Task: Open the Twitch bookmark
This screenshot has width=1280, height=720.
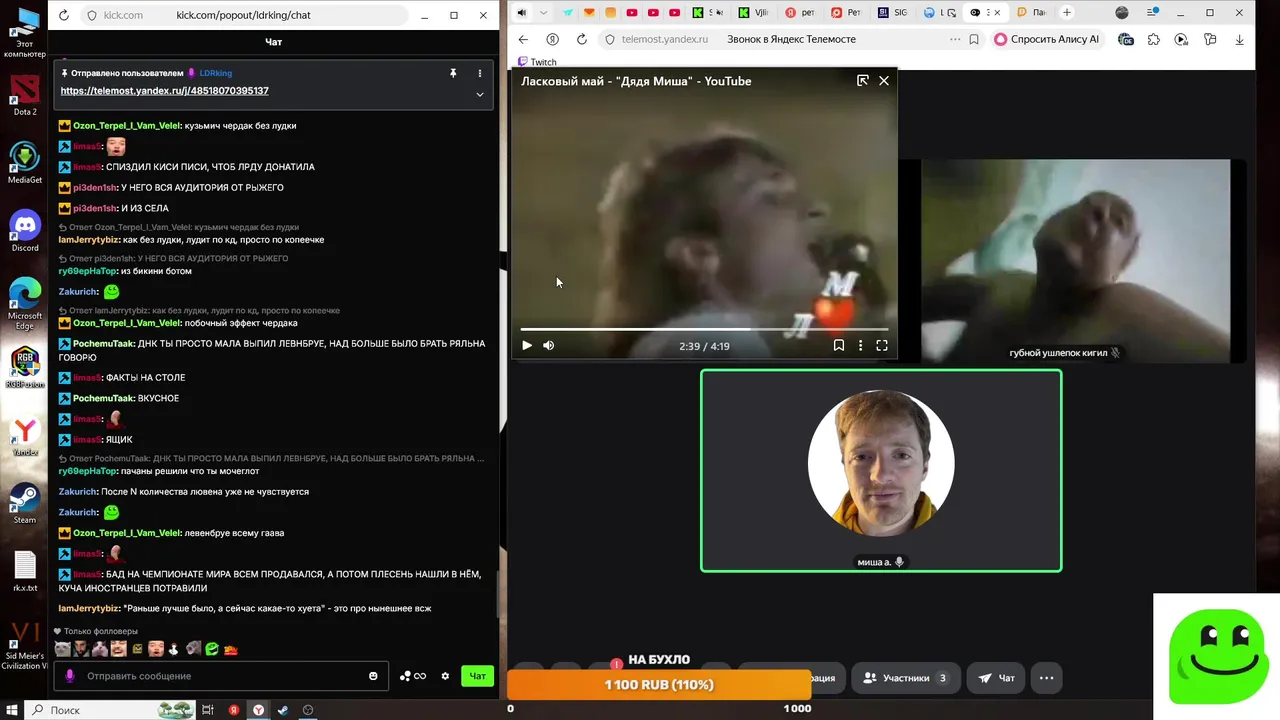Action: click(537, 62)
